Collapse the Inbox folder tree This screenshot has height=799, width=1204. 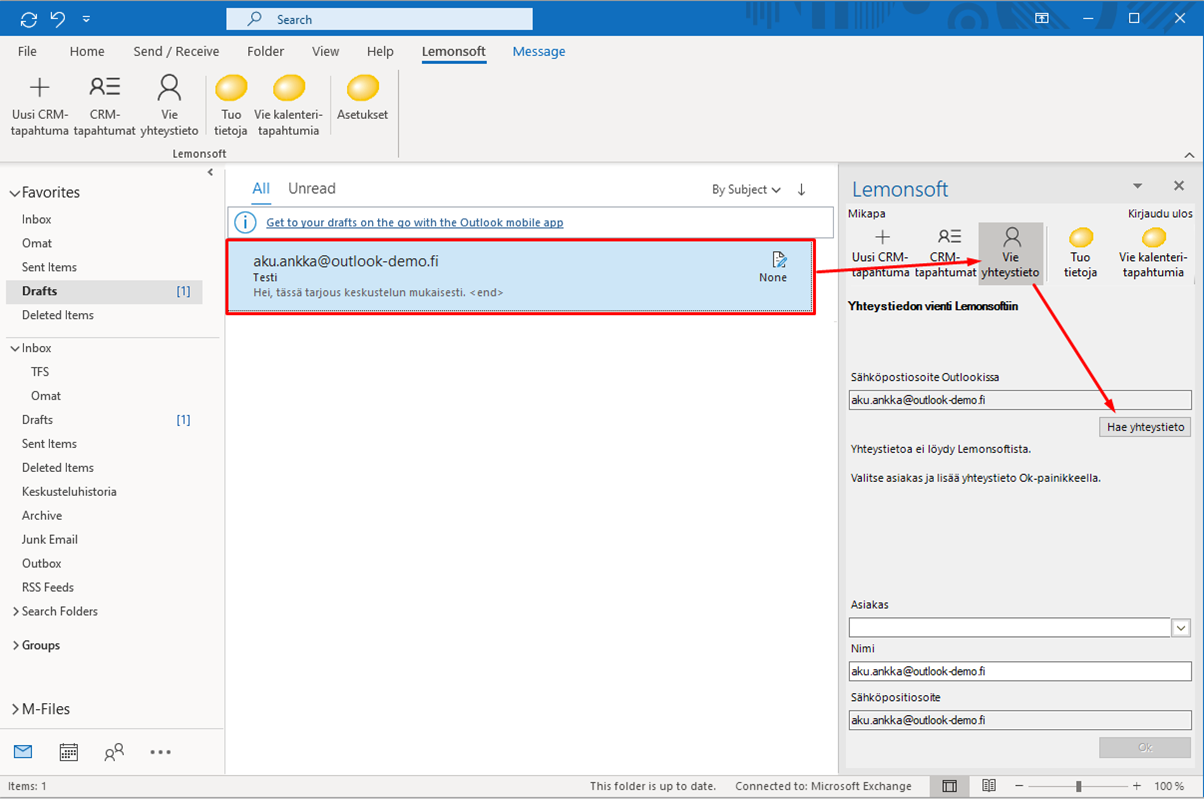point(14,348)
